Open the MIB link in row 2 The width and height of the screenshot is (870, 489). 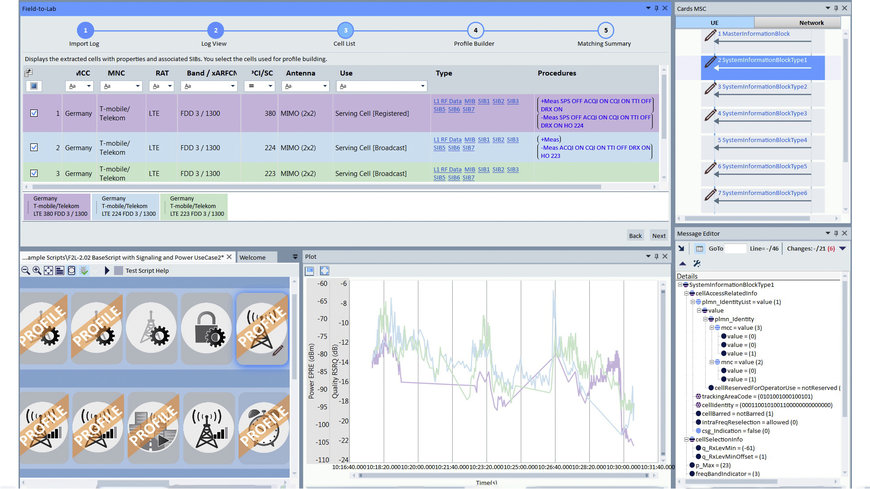coord(470,140)
